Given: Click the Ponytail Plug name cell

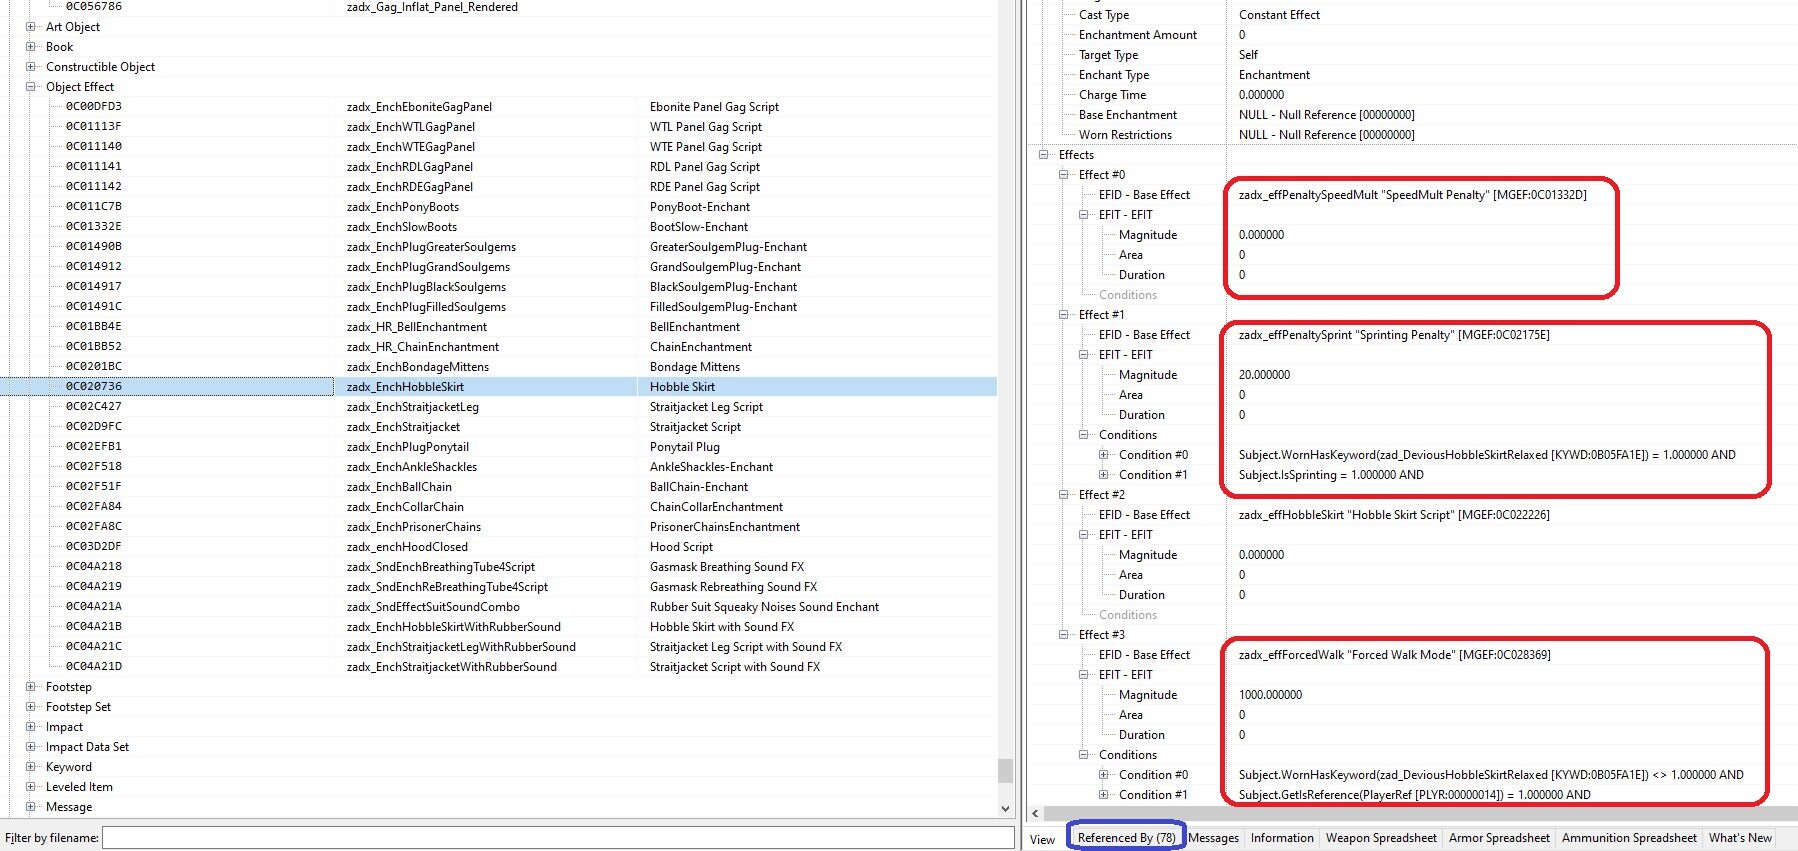Looking at the screenshot, I should (685, 447).
